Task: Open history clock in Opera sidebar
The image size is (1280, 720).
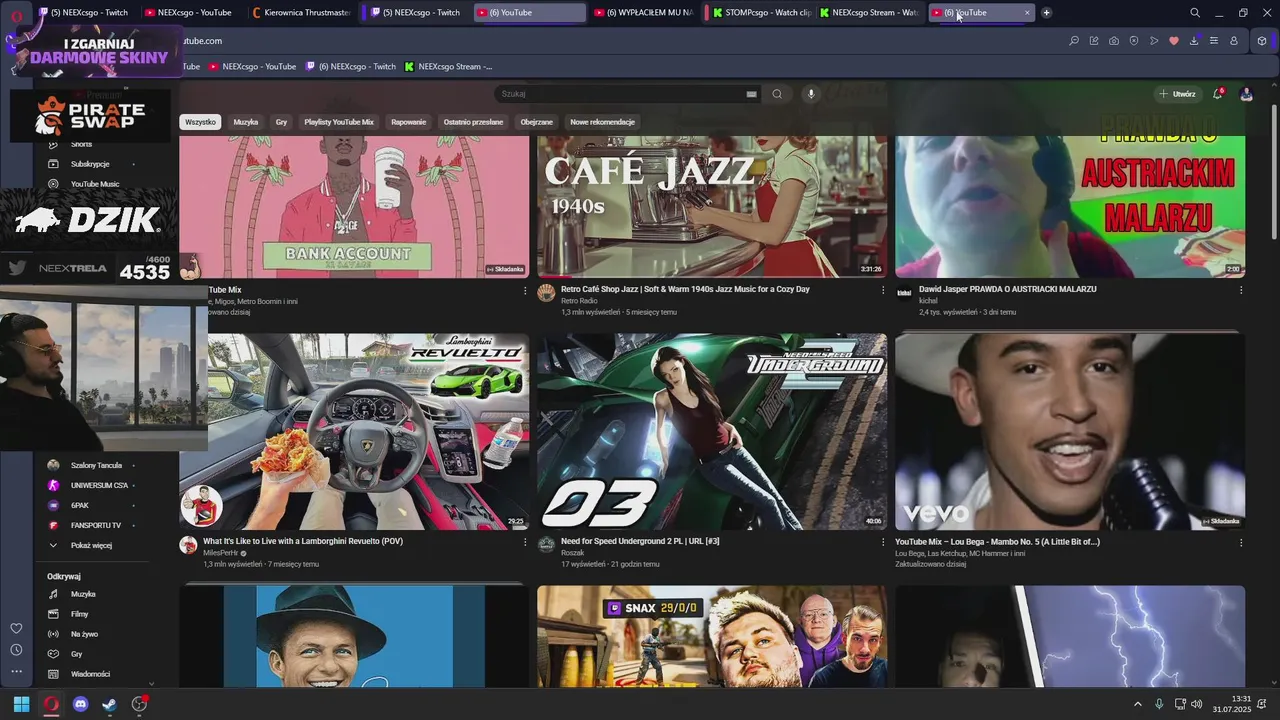Action: (16, 650)
